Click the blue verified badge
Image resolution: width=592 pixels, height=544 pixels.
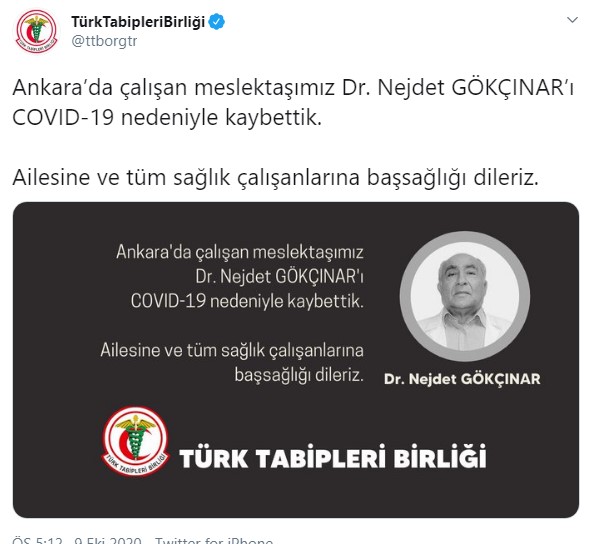click(217, 22)
